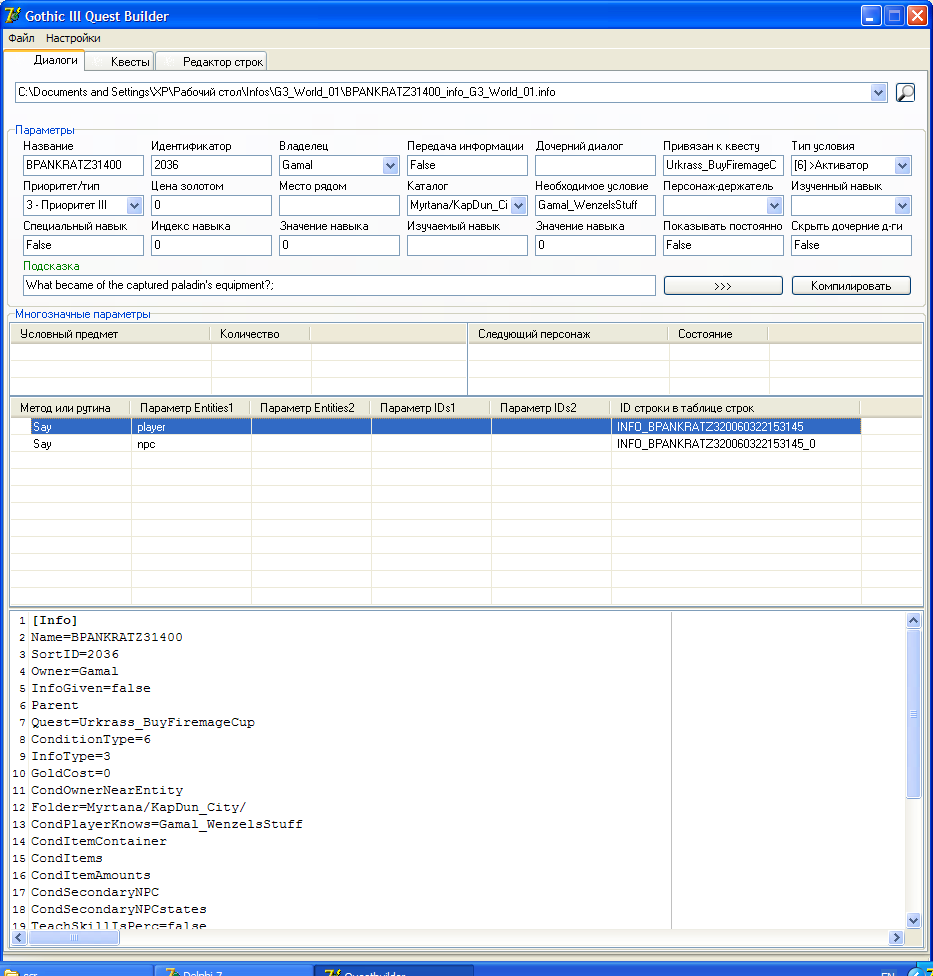The width and height of the screenshot is (933, 976).
Task: Click the [Info] line in code editor
Action: (55, 620)
